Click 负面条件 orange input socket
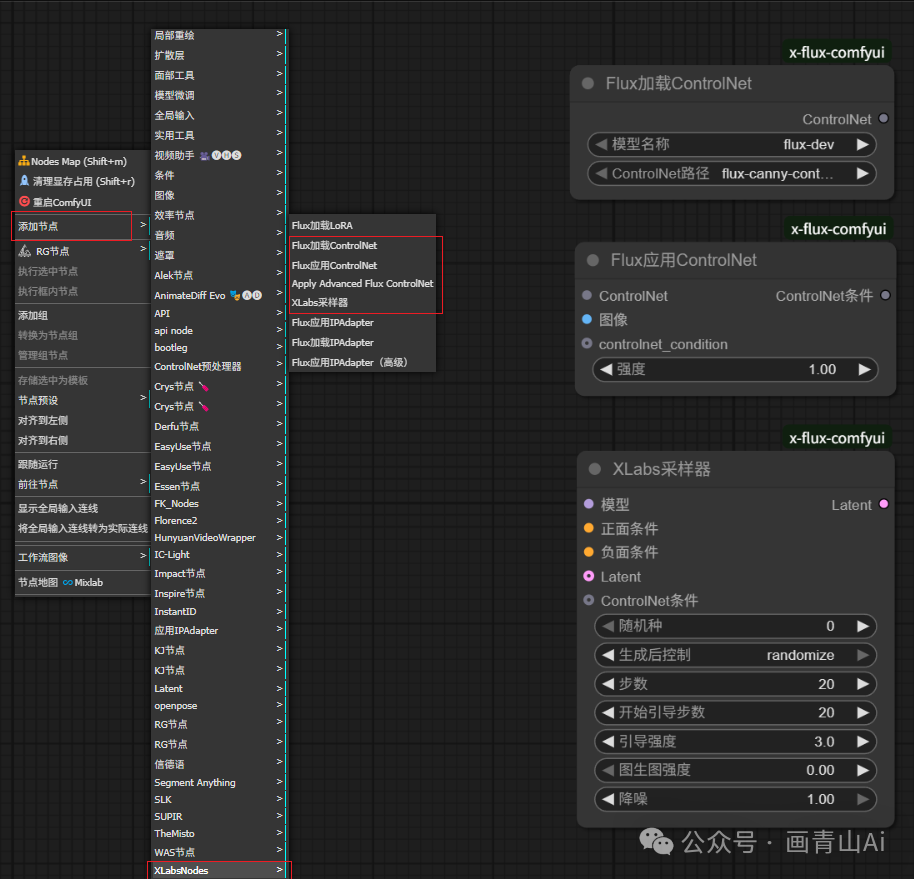Image resolution: width=914 pixels, height=879 pixels. 589,551
